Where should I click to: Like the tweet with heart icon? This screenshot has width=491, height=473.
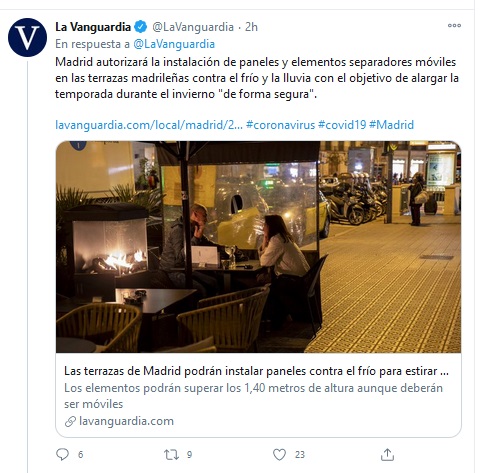pyautogui.click(x=279, y=454)
